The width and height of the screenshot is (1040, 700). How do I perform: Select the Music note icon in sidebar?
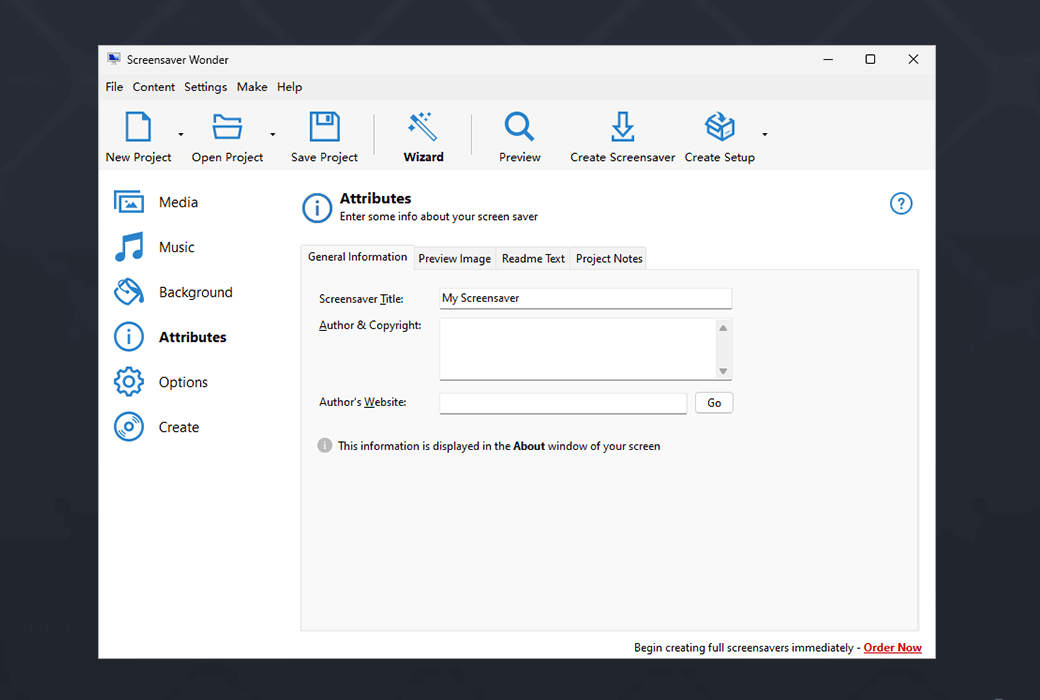[129, 247]
